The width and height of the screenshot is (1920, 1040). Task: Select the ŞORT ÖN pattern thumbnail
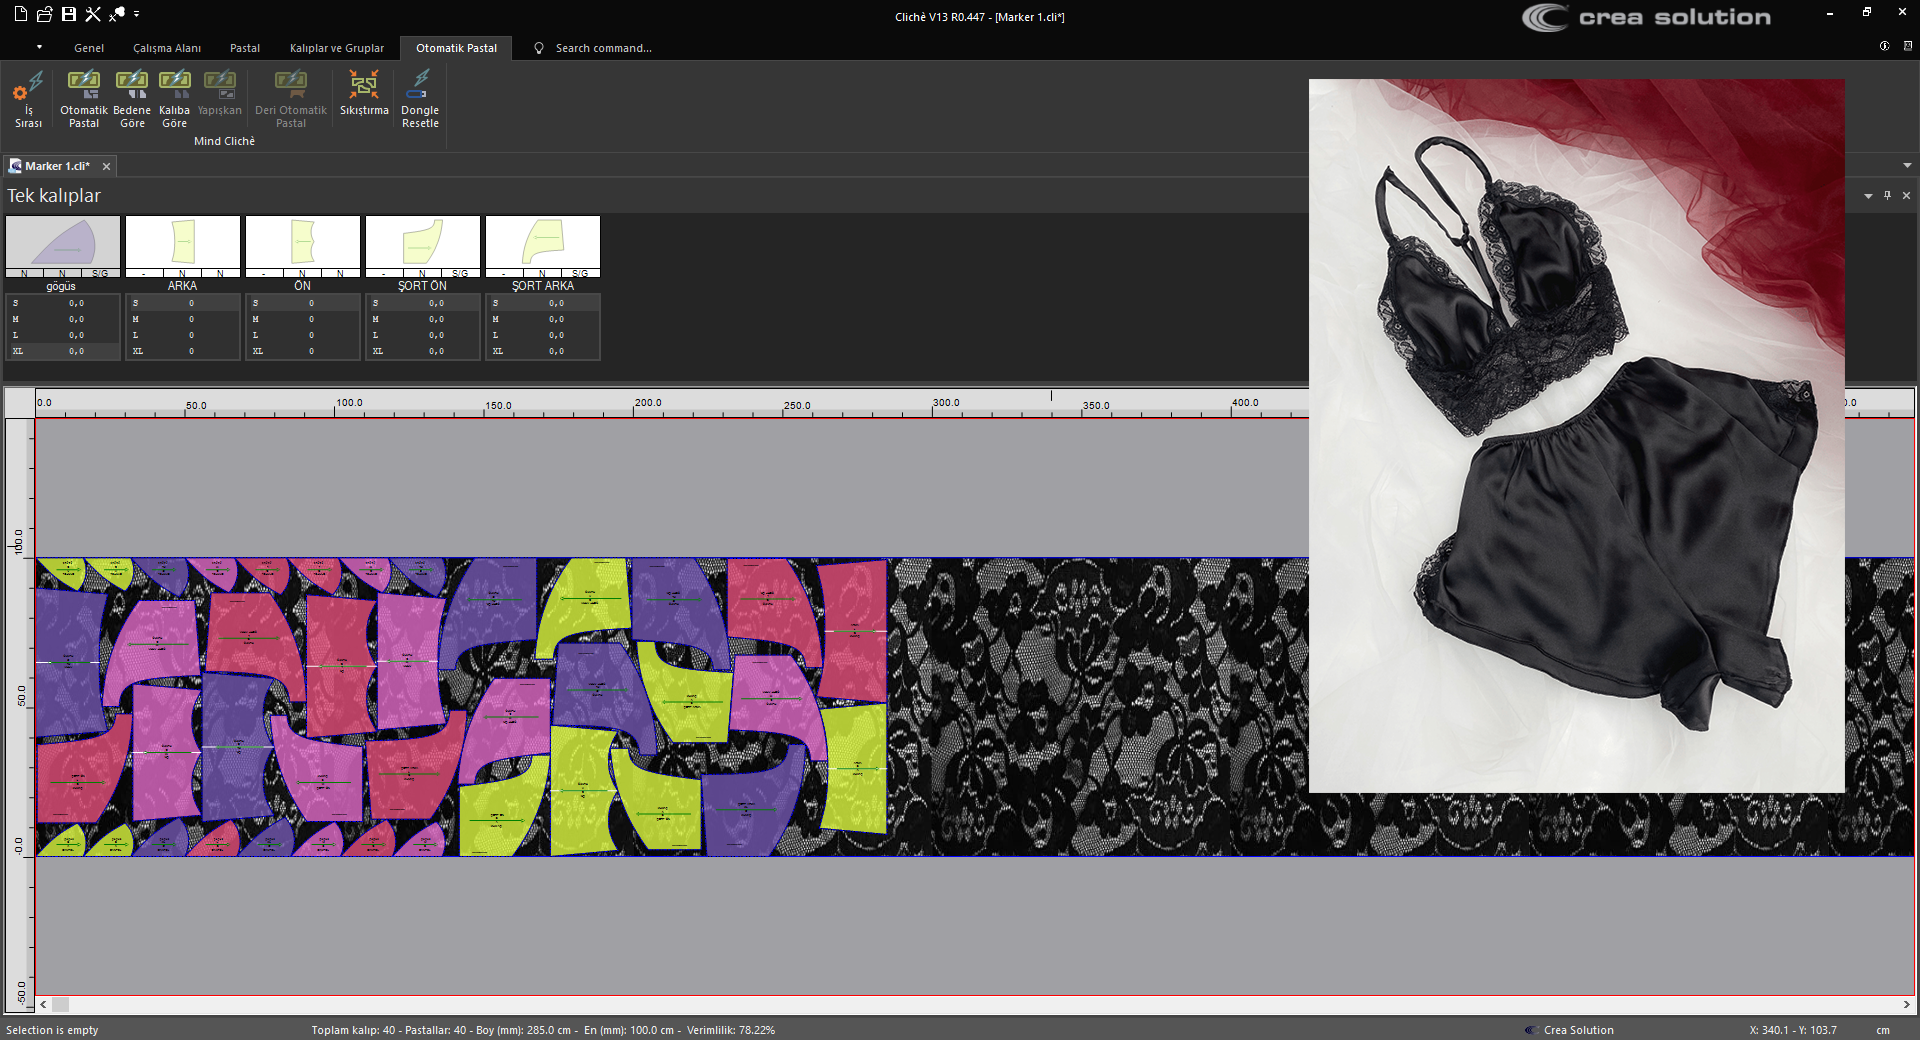coord(422,243)
